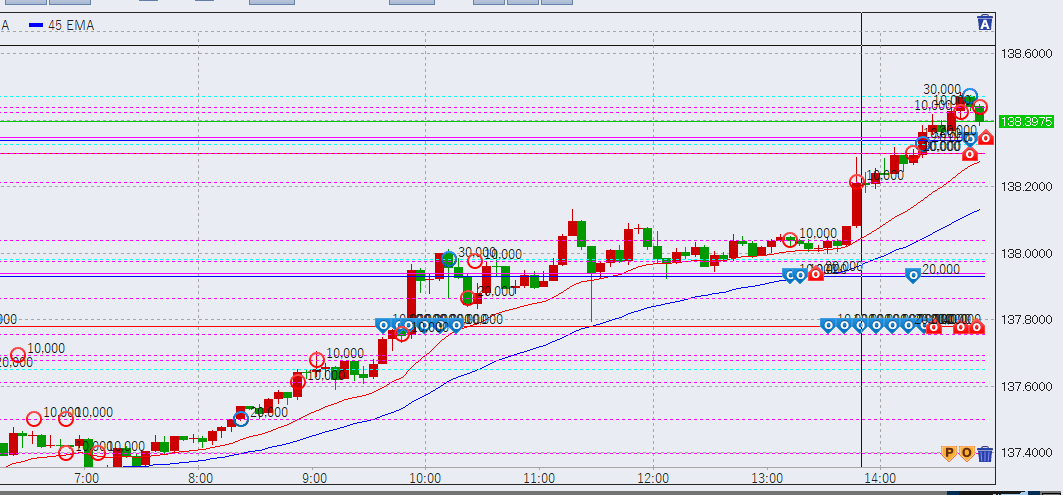Click the red circle marker at far left labeled 10,000

[17, 355]
